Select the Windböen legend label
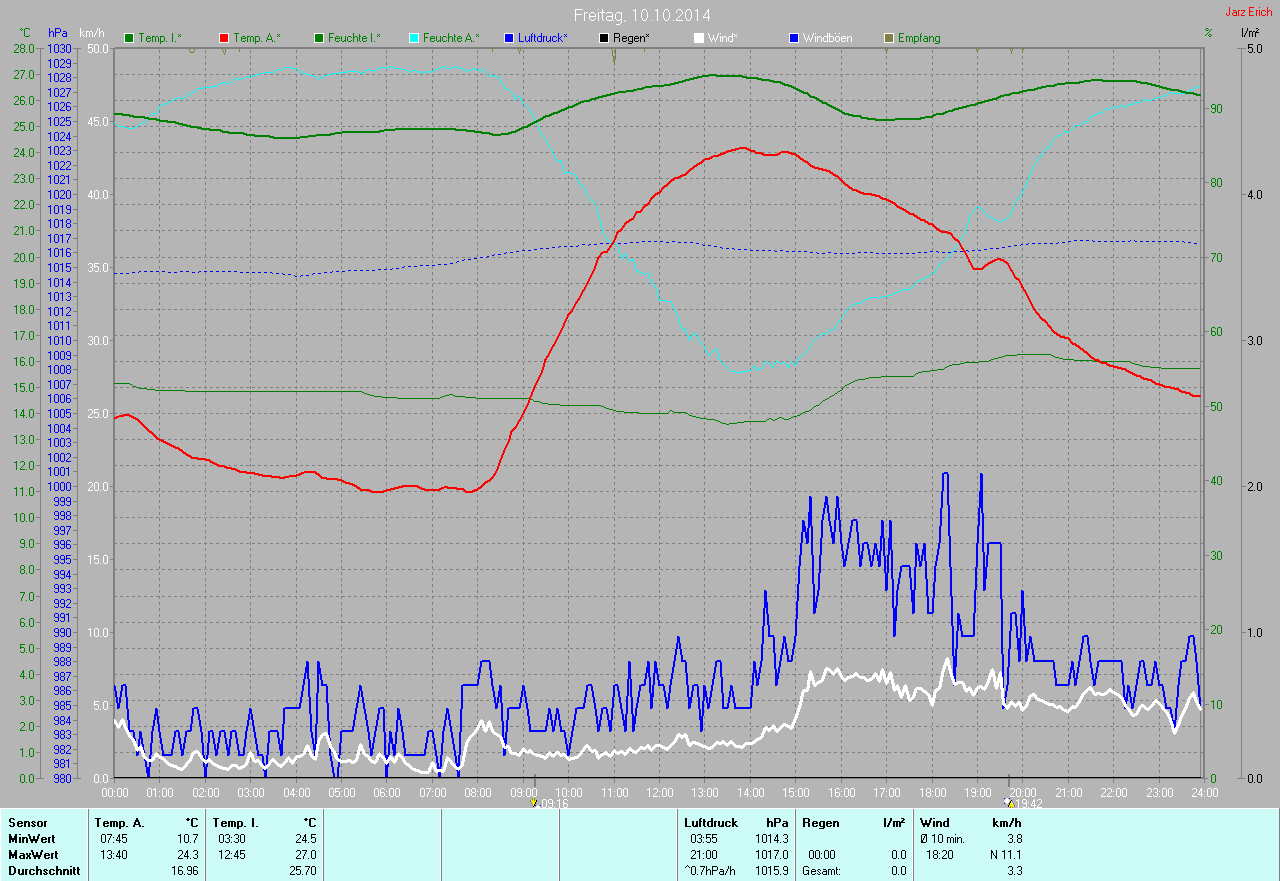 coord(827,38)
